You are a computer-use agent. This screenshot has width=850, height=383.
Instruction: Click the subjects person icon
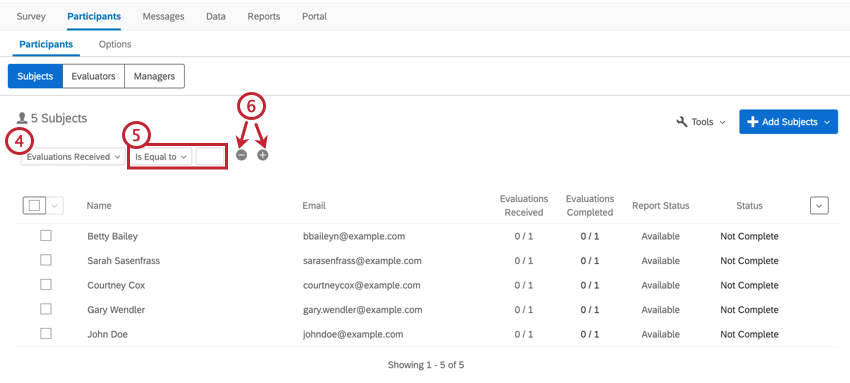[x=22, y=118]
